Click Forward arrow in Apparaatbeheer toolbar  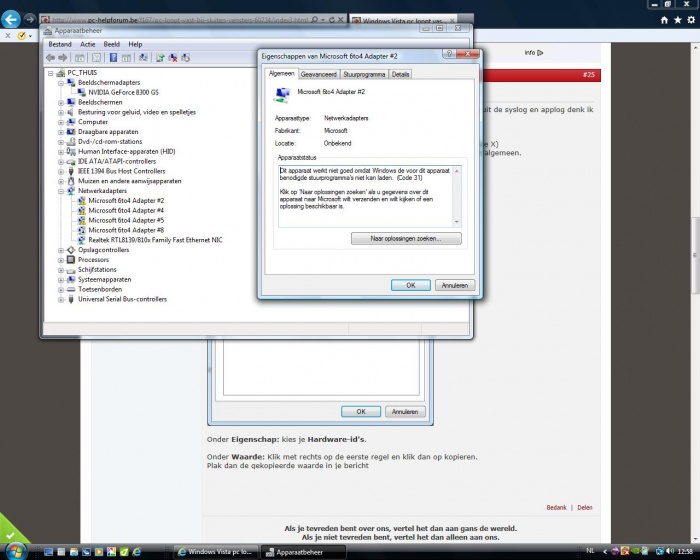(x=63, y=58)
